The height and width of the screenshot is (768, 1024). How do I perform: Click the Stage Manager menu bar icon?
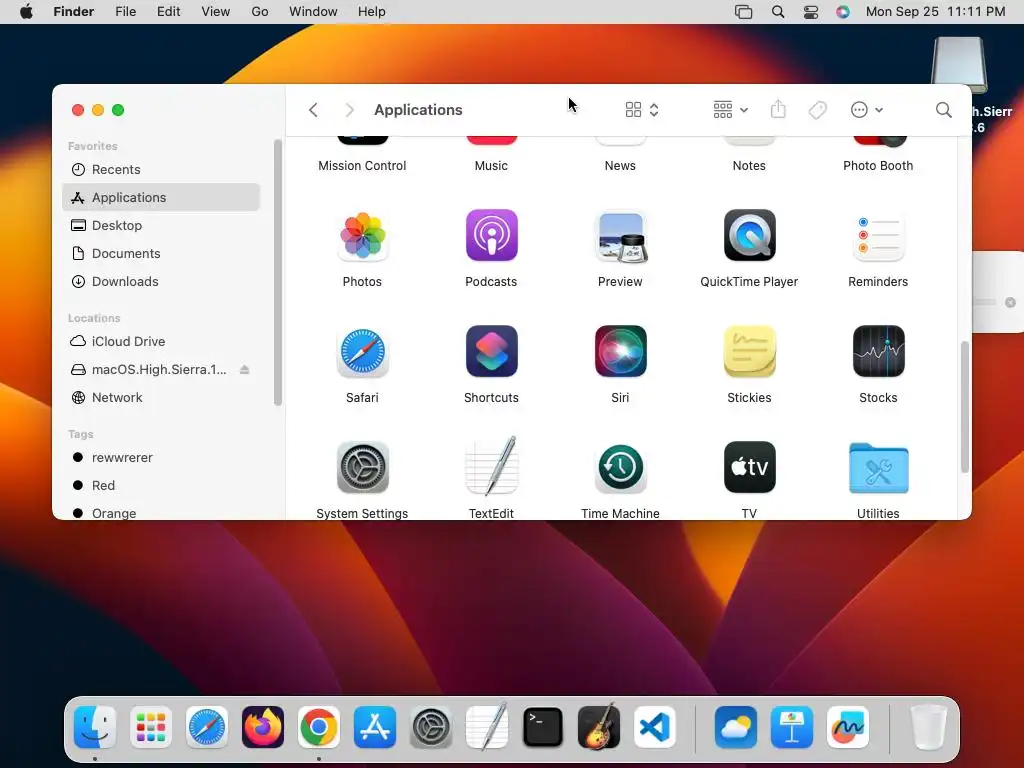tap(744, 12)
